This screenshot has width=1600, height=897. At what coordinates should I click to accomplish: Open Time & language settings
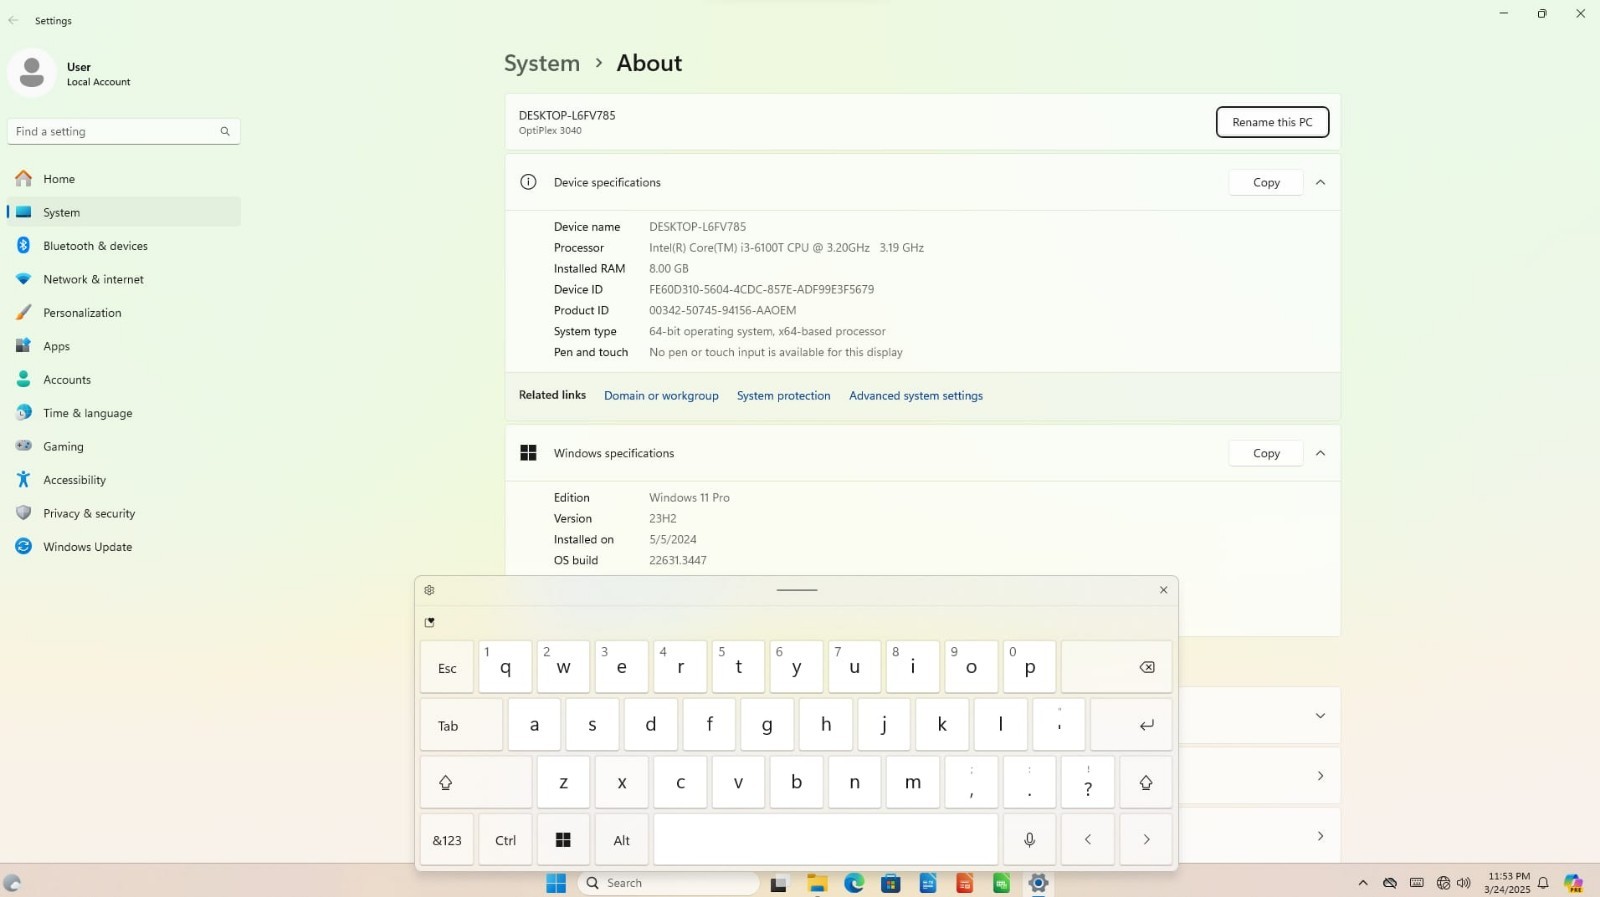tap(124, 413)
